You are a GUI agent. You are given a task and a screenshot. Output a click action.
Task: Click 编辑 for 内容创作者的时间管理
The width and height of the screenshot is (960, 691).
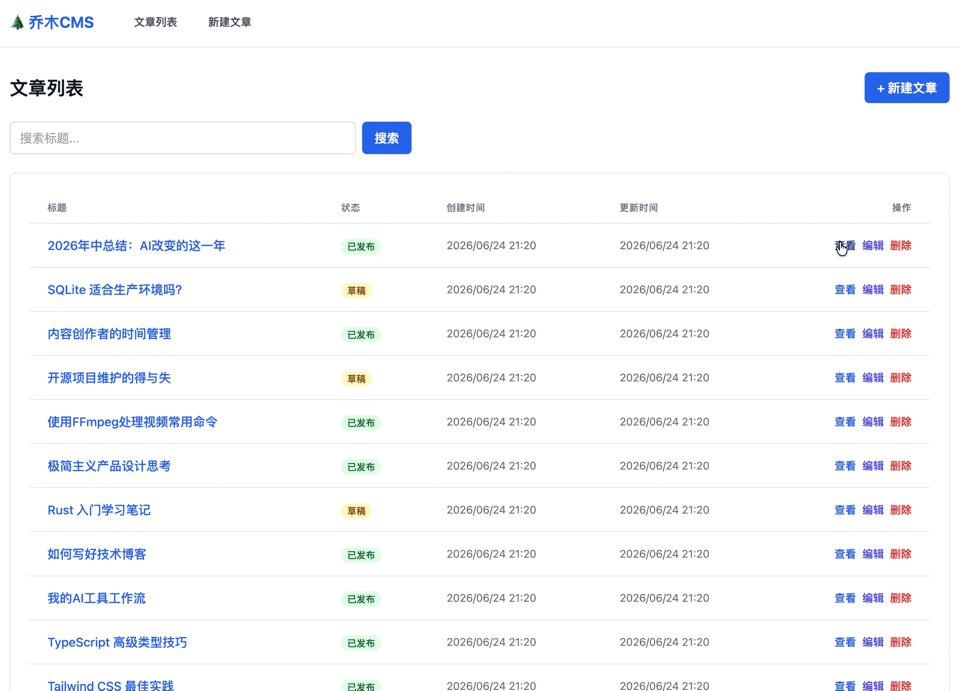coord(872,334)
